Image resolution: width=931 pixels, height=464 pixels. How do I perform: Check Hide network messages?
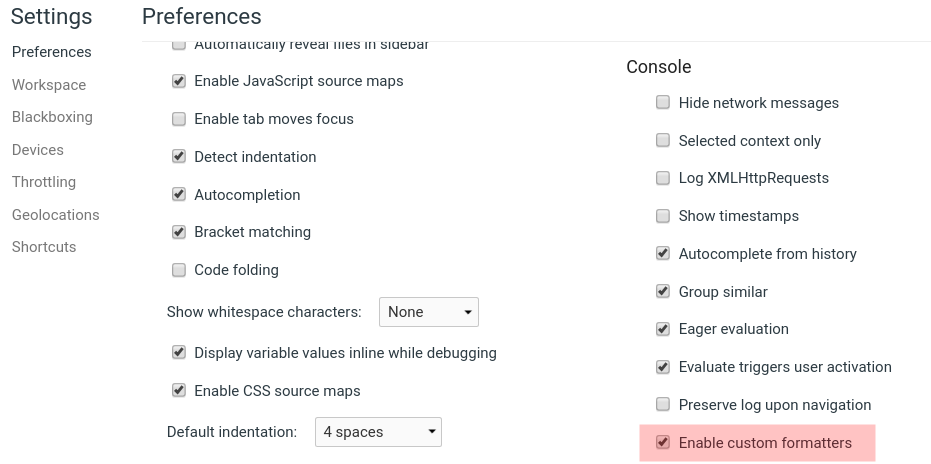(x=663, y=103)
